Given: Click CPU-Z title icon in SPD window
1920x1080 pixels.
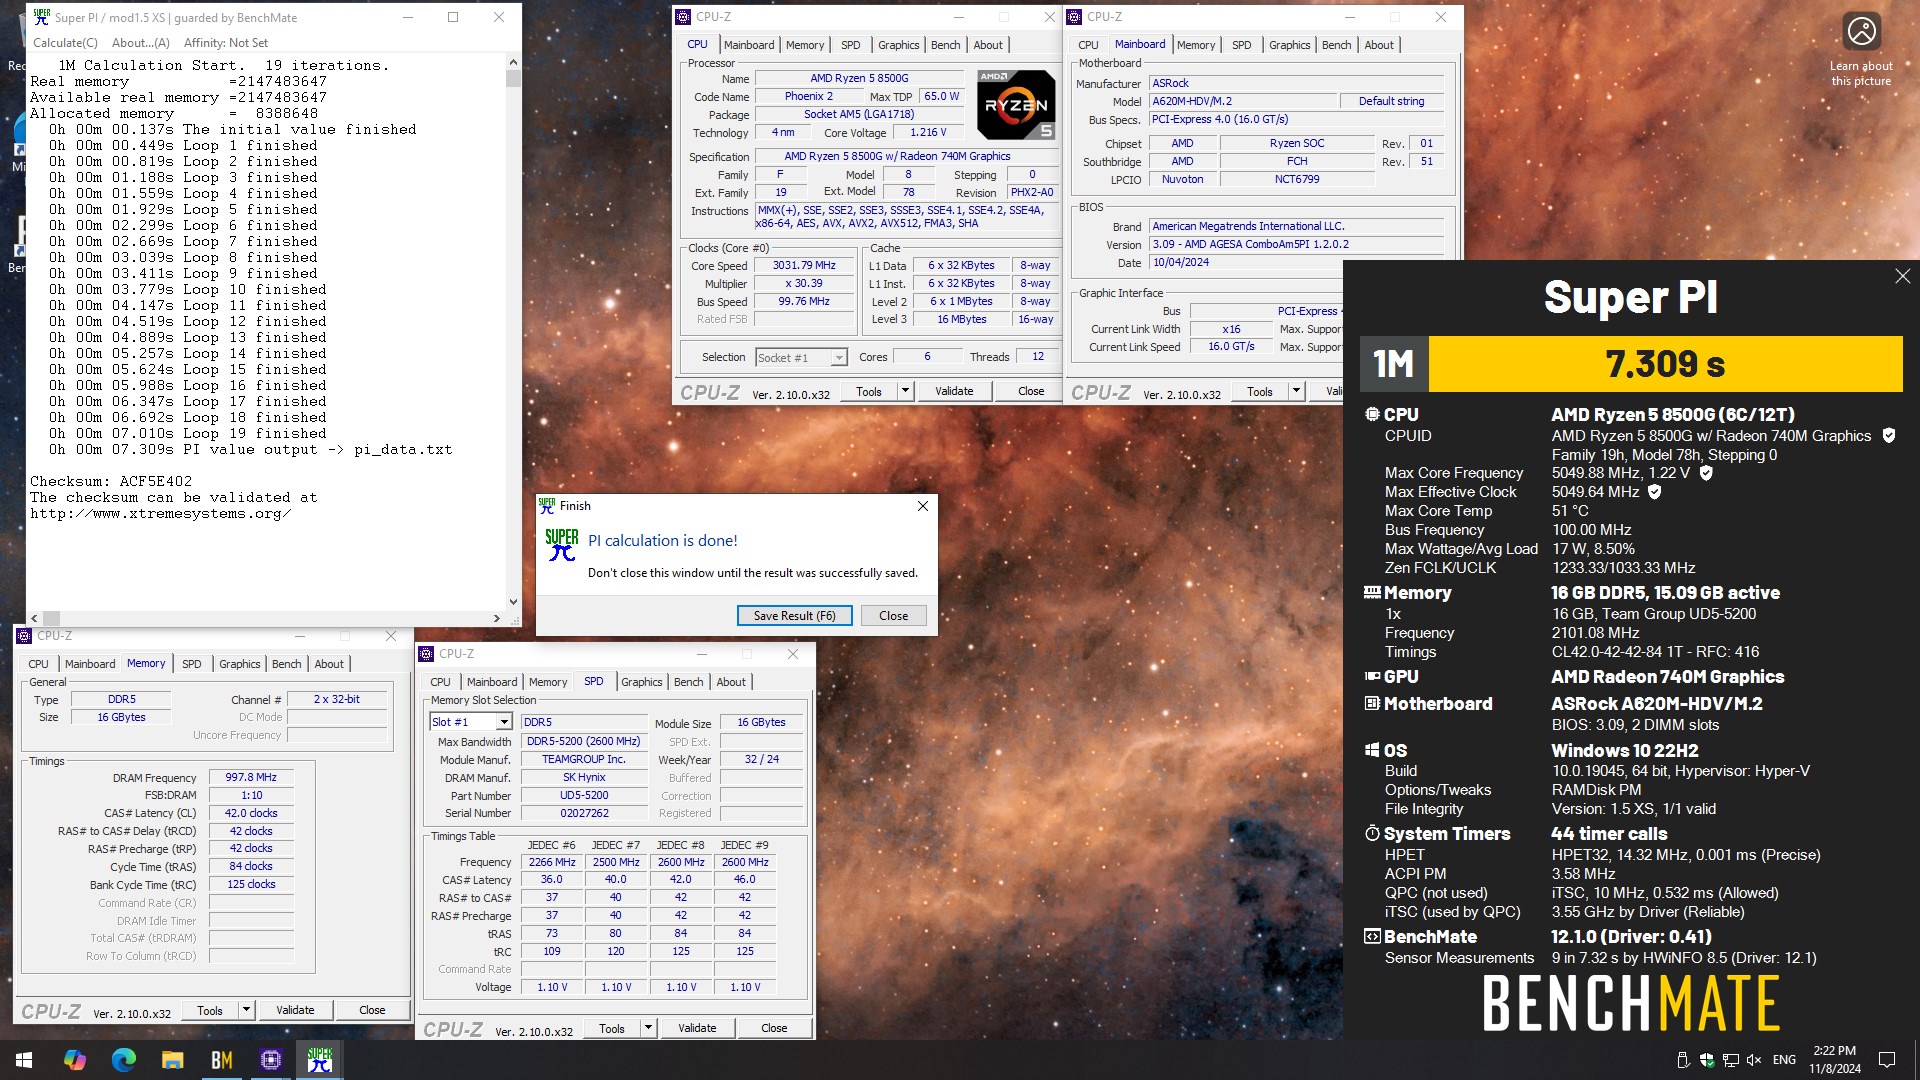Looking at the screenshot, I should 426,654.
